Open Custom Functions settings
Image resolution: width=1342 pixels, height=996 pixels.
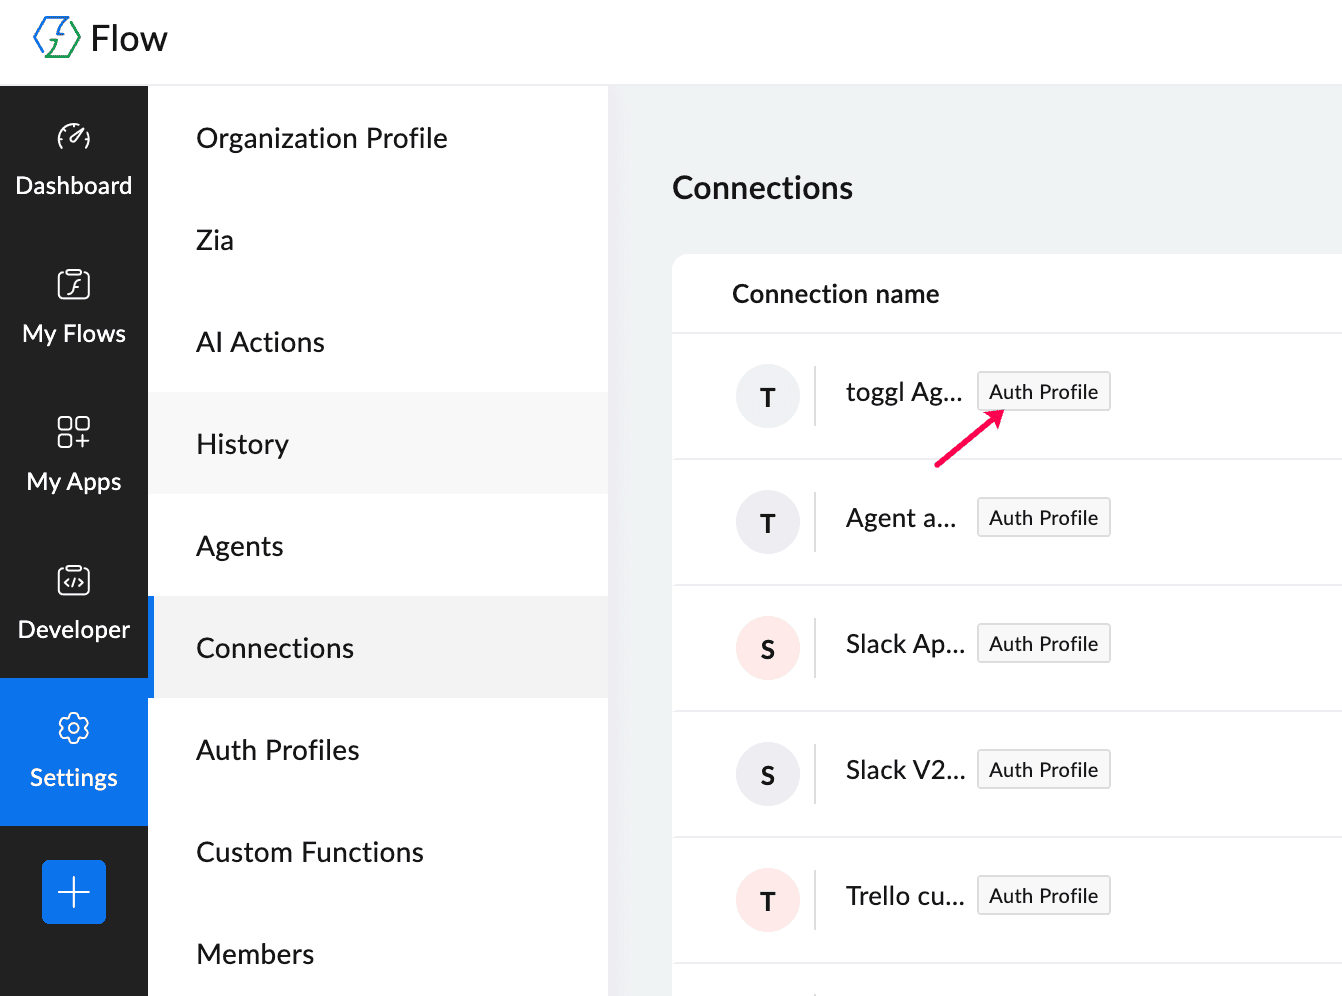click(309, 852)
